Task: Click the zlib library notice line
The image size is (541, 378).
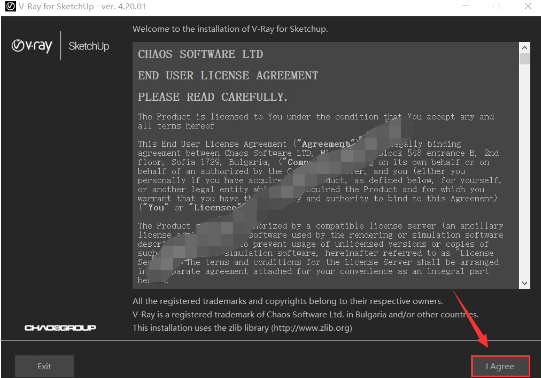Action: [x=242, y=328]
